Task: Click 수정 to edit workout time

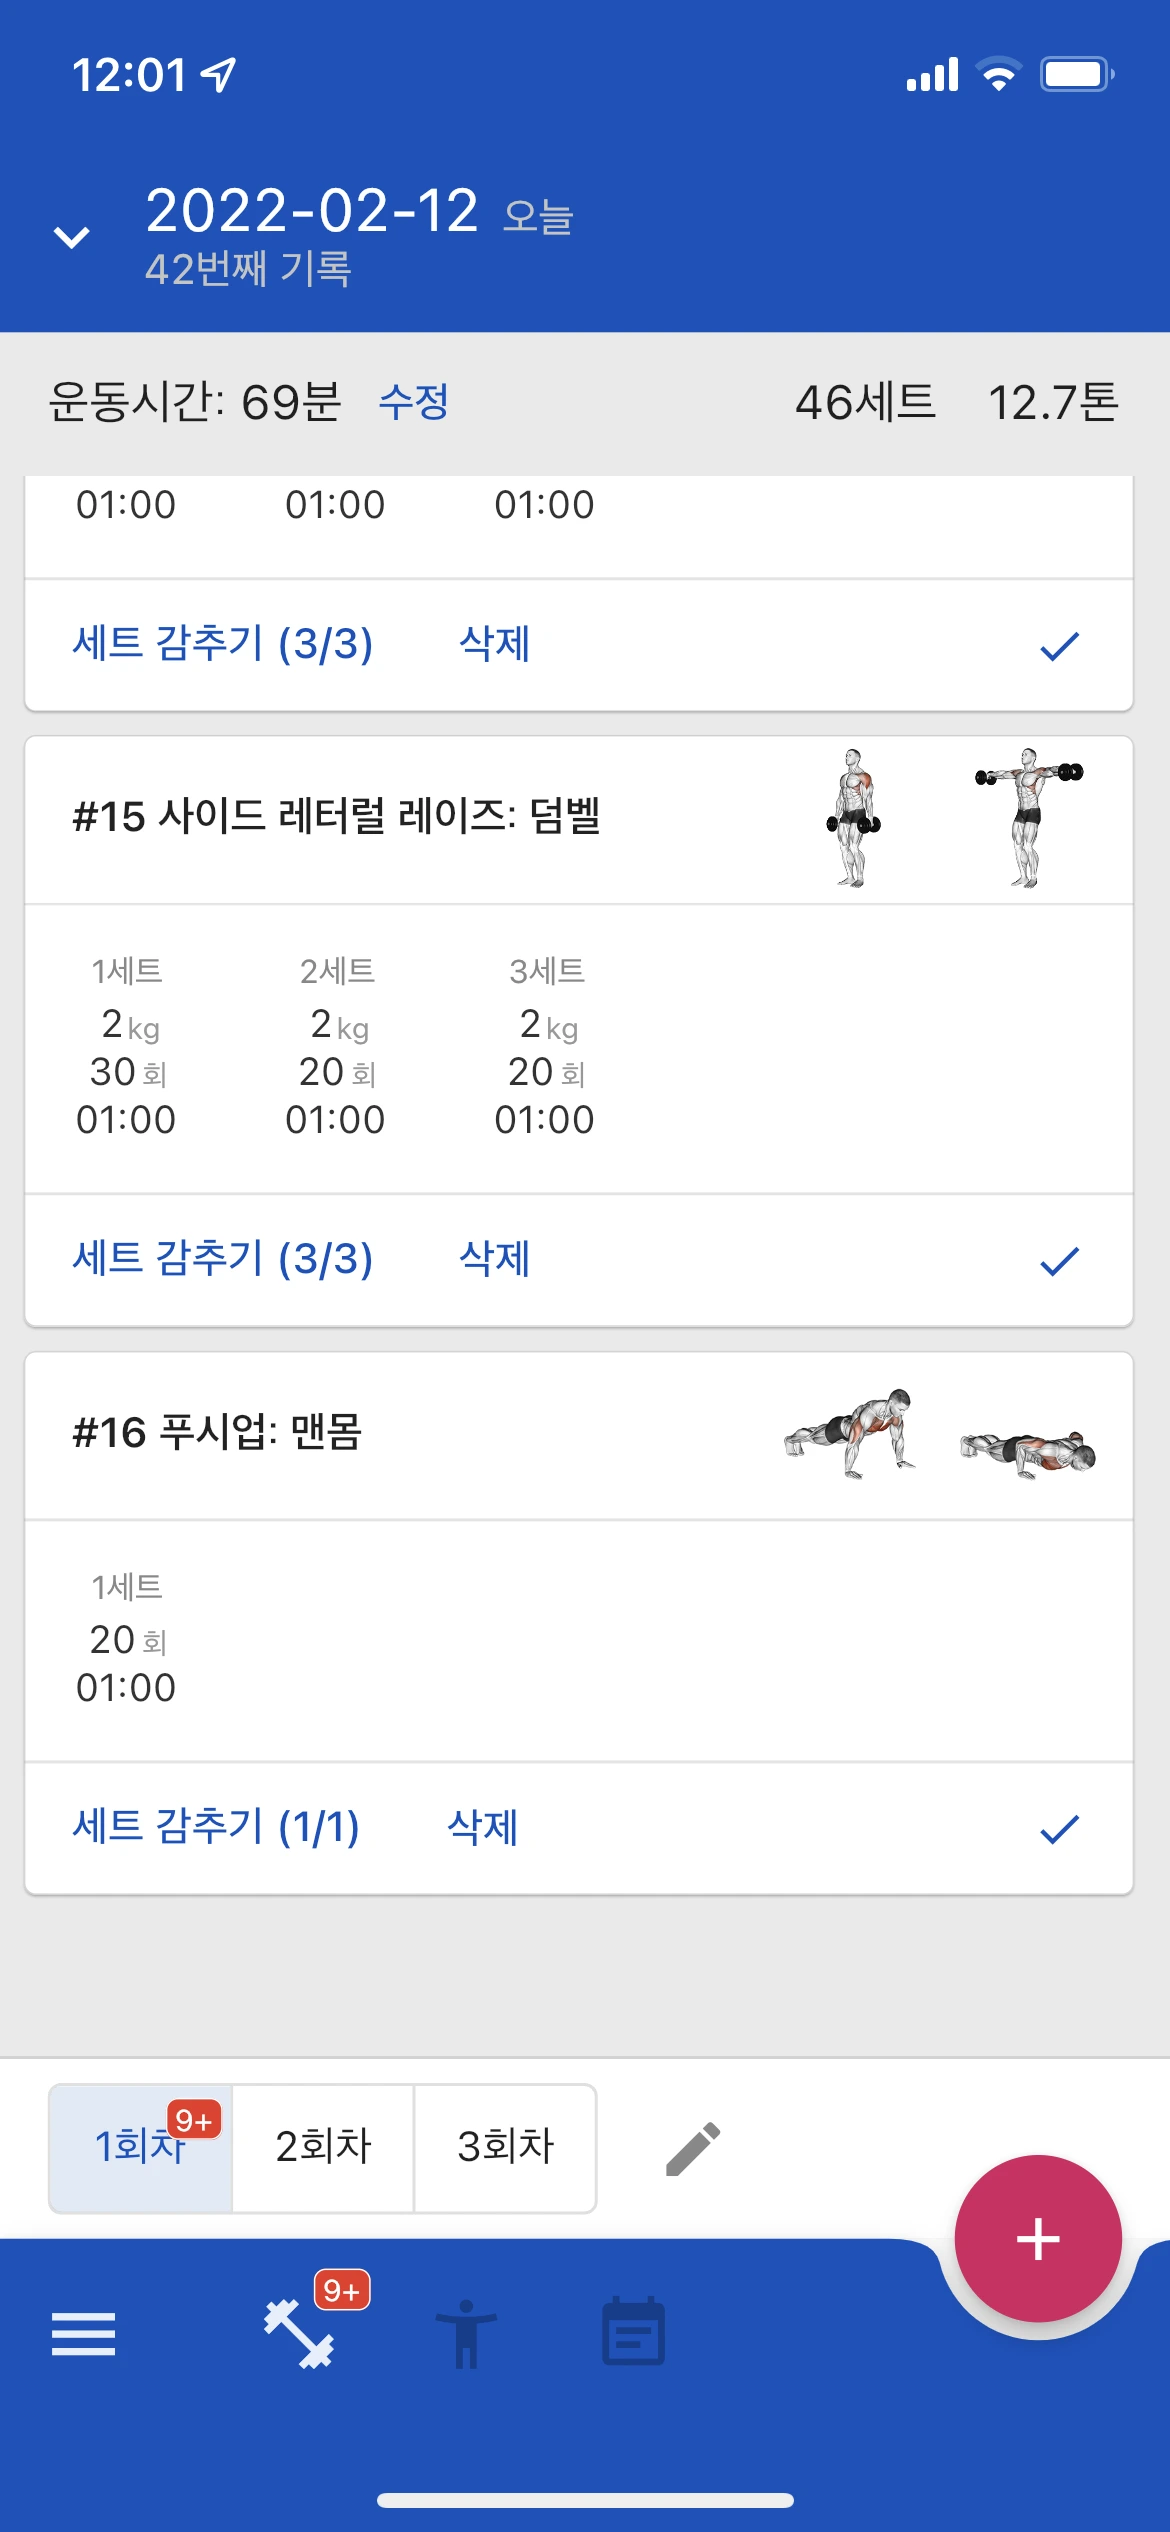Action: tap(413, 402)
